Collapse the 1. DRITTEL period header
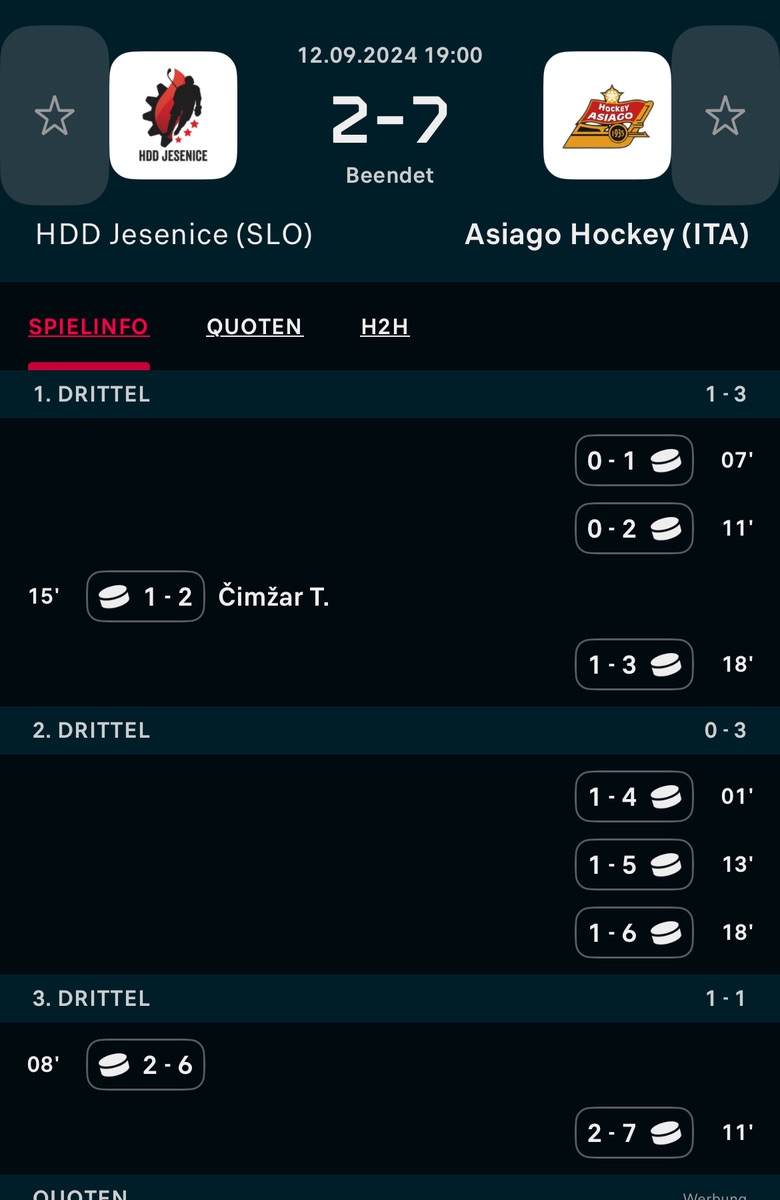780x1200 pixels. tap(390, 394)
